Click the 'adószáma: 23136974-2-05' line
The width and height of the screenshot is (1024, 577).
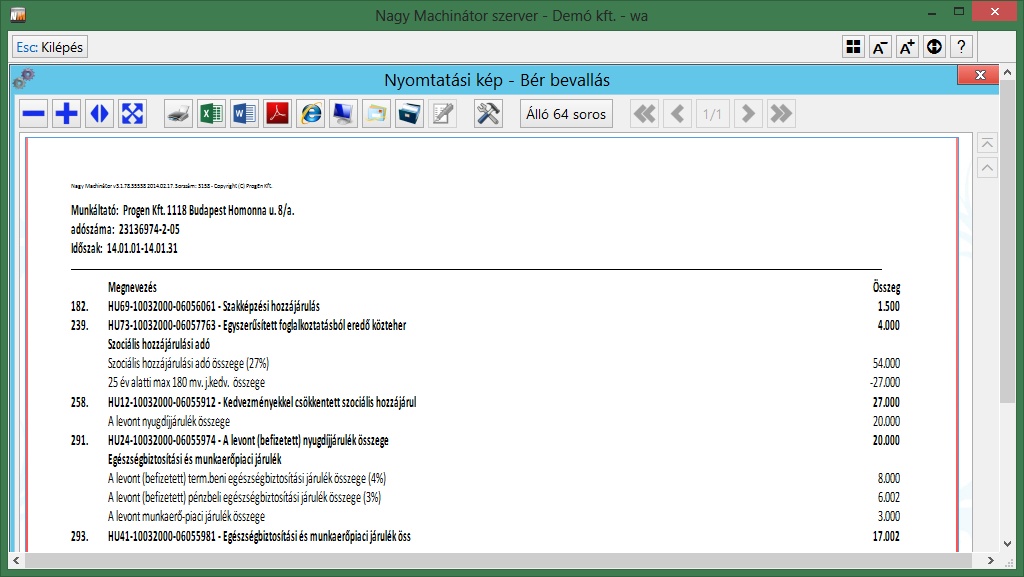125,229
